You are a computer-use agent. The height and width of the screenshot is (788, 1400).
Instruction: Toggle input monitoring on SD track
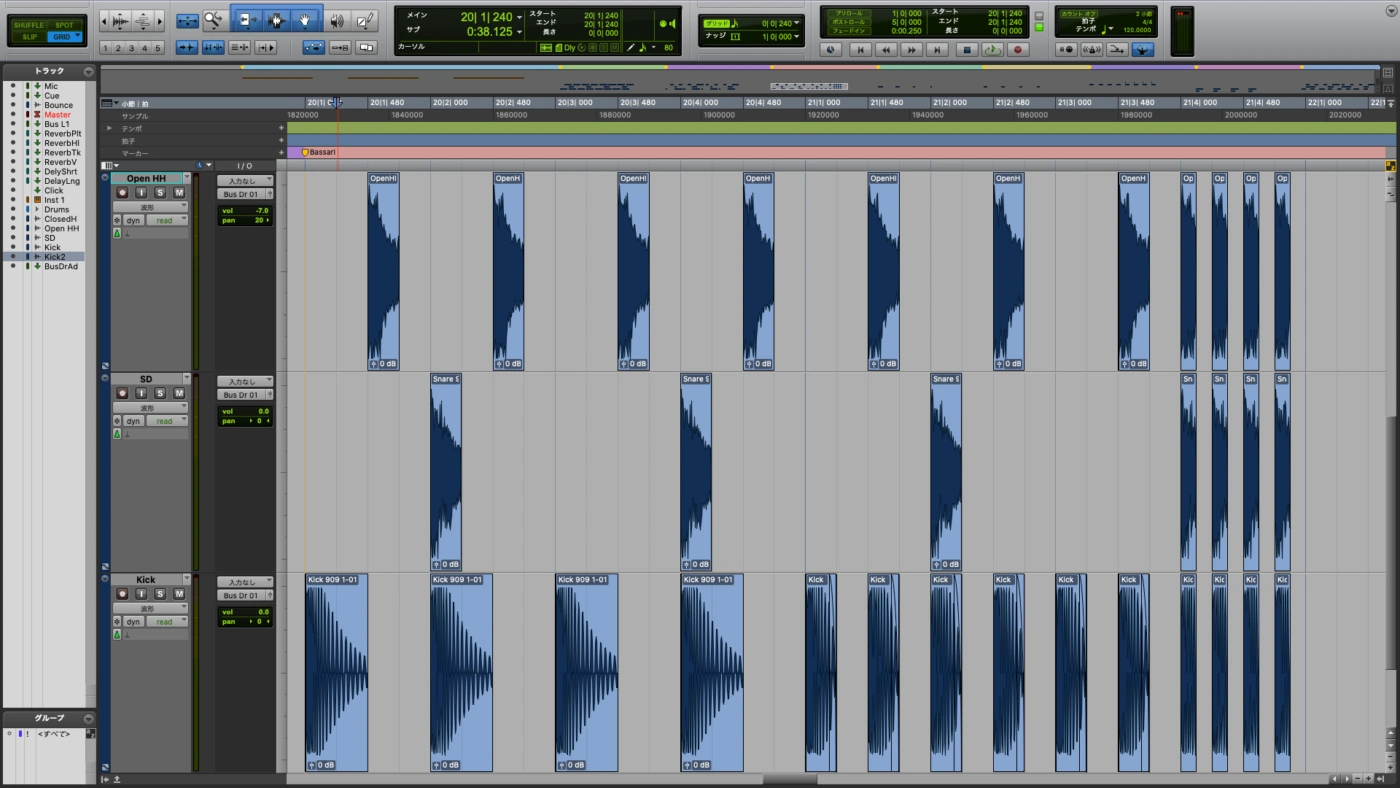pos(141,394)
